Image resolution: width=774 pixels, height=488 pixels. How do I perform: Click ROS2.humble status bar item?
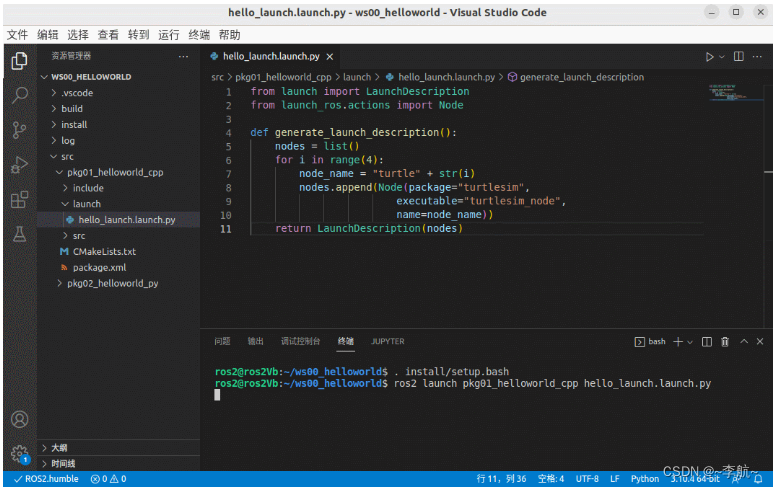[46, 479]
